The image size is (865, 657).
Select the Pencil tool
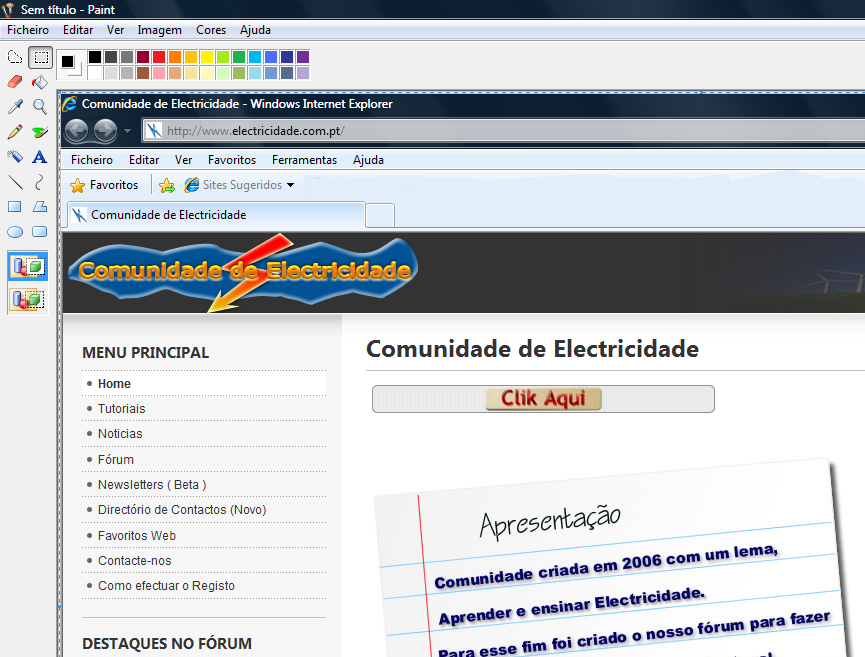coord(15,132)
